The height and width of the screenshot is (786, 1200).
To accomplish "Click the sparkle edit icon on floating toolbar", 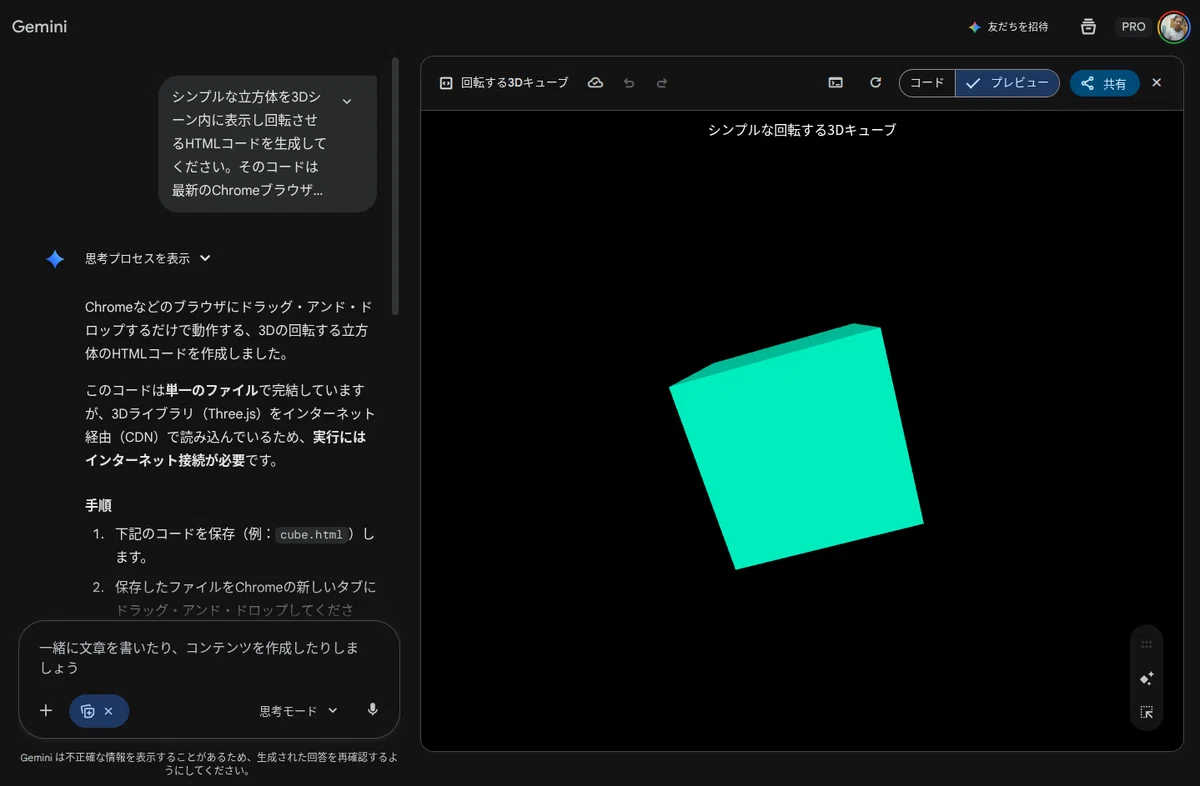I will click(1147, 679).
